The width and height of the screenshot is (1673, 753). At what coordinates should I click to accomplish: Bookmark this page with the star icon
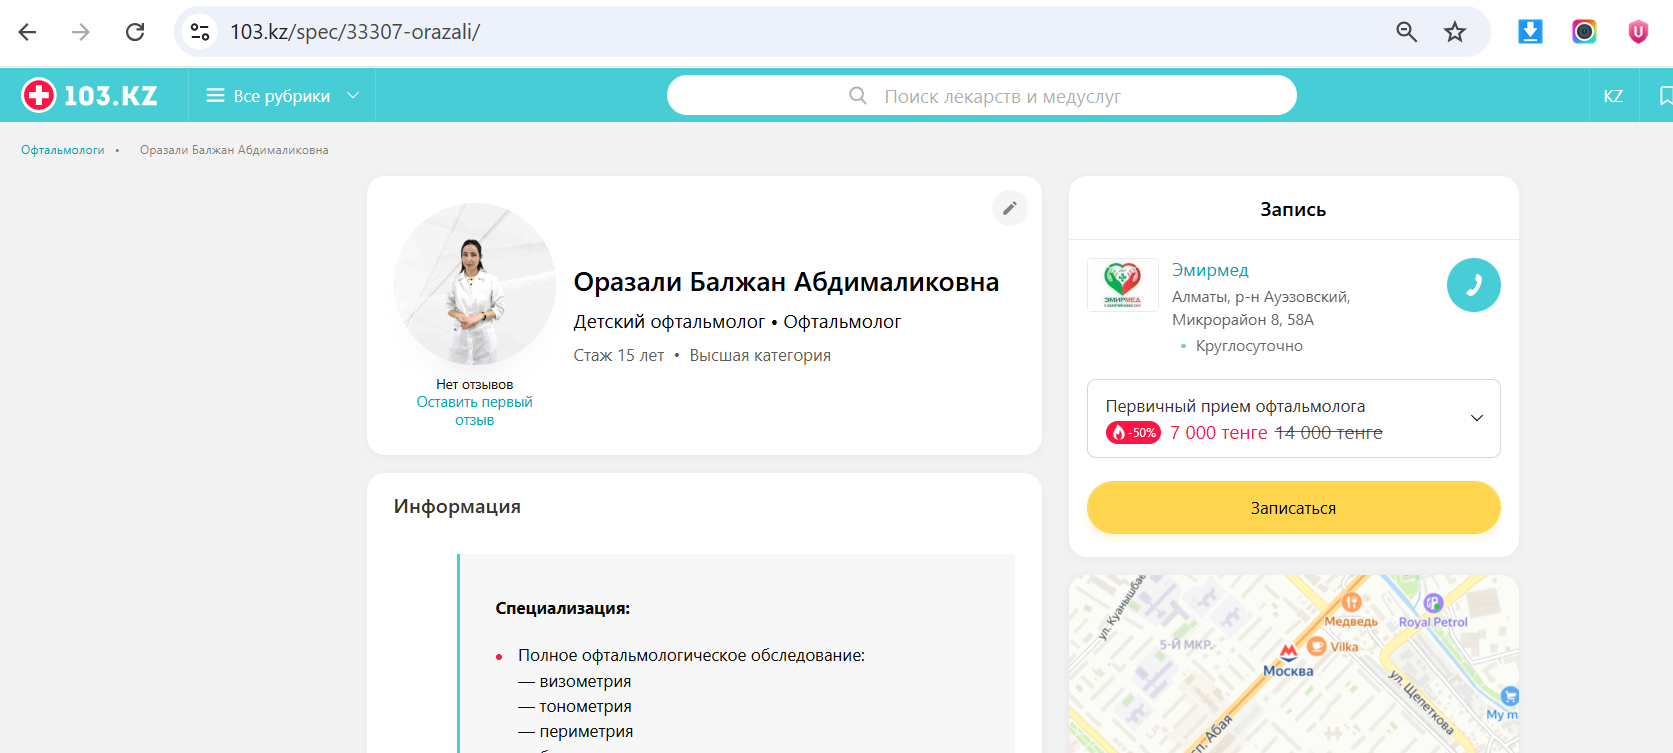pos(1455,32)
